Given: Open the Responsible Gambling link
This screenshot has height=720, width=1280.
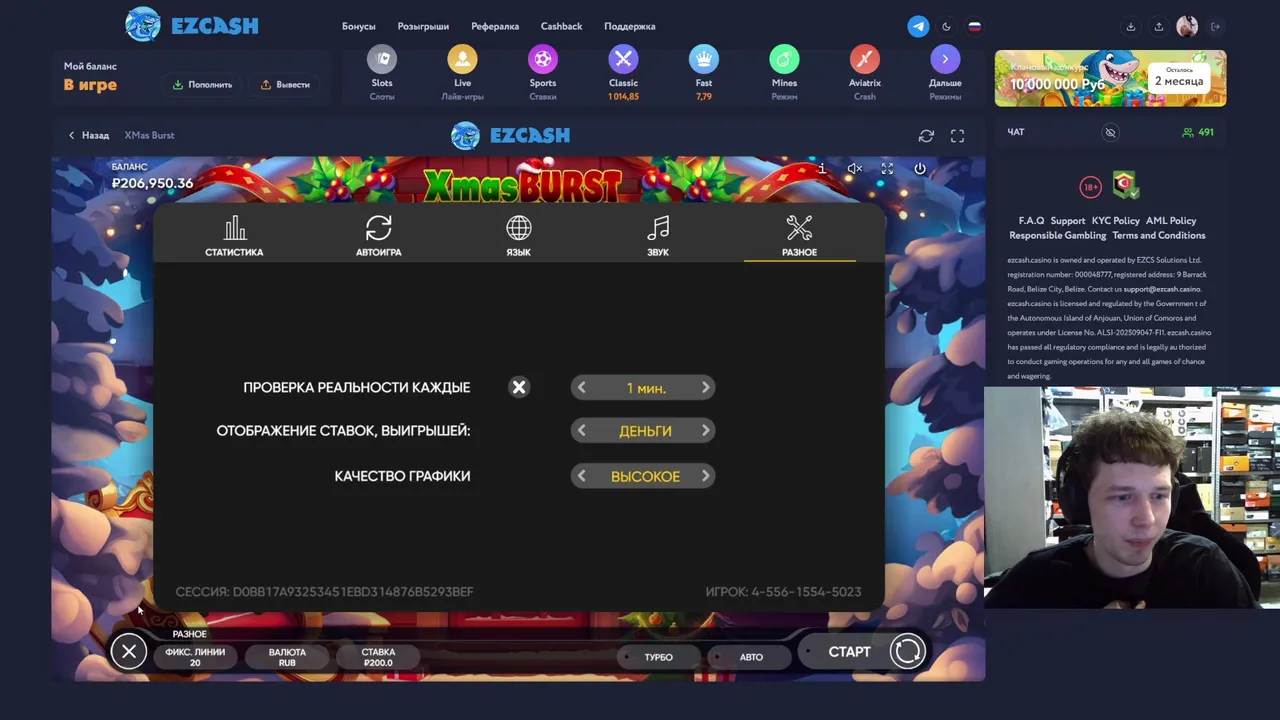Looking at the screenshot, I should coord(1058,236).
